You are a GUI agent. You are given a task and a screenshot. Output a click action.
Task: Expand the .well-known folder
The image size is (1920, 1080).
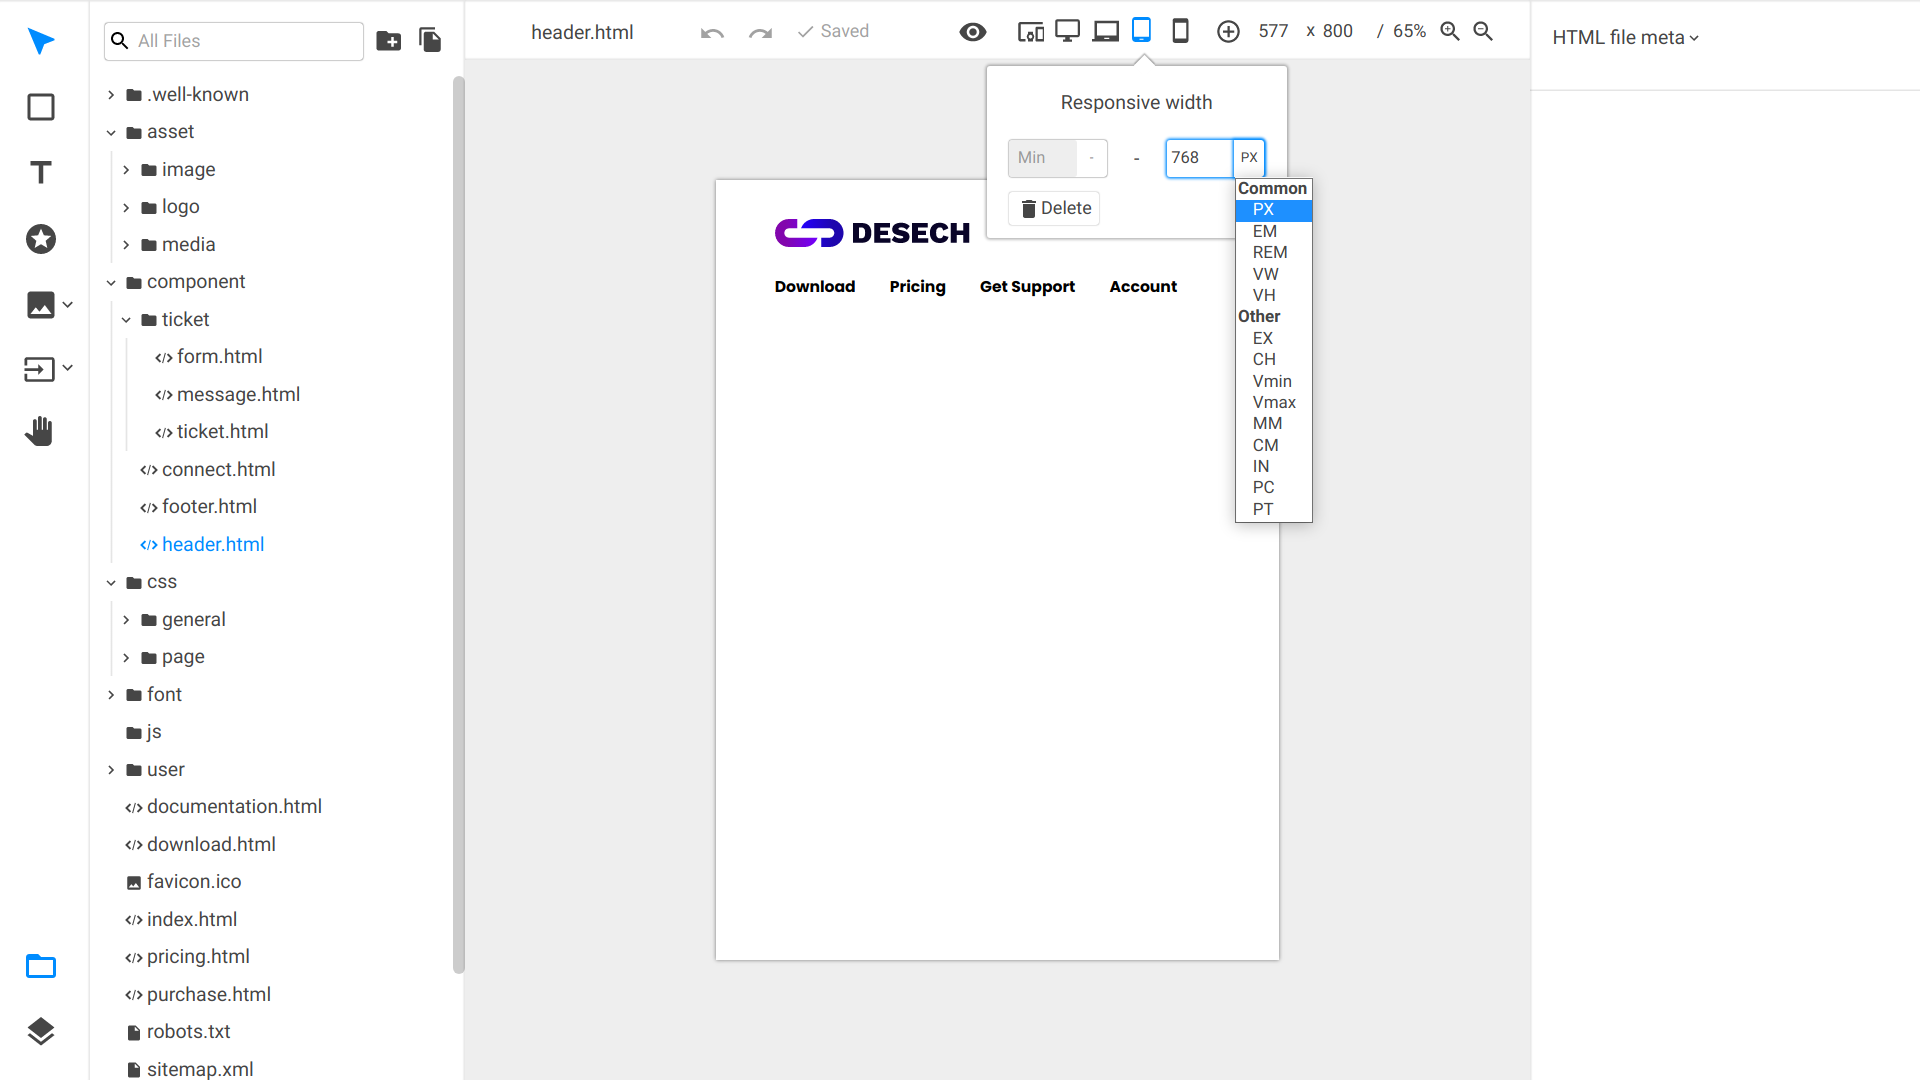click(x=110, y=94)
